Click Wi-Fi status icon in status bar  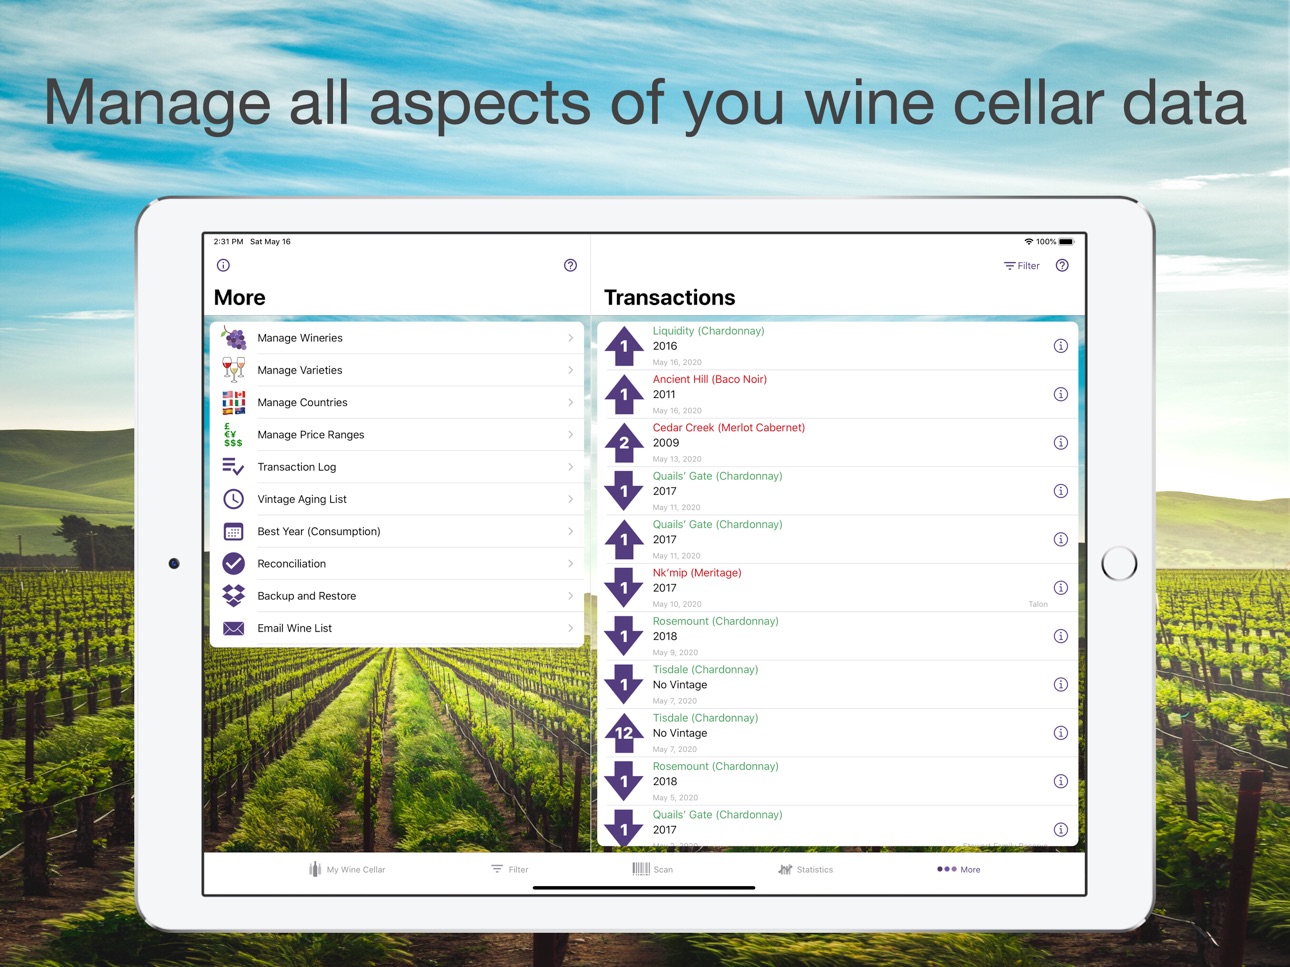click(x=1028, y=242)
